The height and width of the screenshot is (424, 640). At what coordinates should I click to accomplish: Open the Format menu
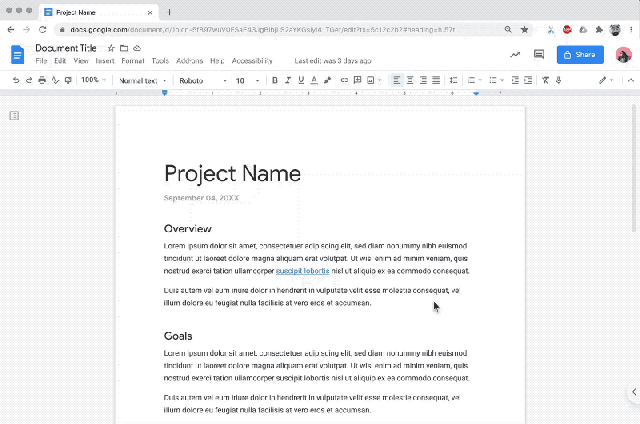tap(133, 61)
